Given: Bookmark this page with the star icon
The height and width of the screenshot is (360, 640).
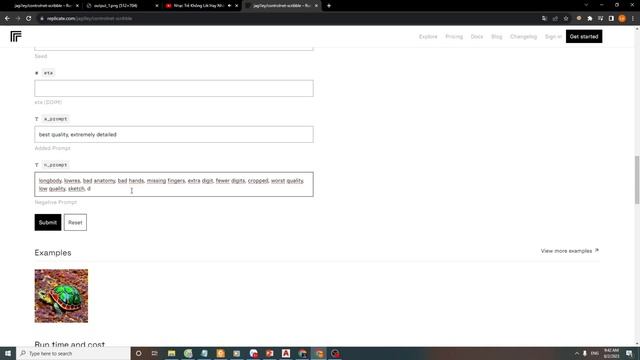Looking at the screenshot, I should (566, 18).
